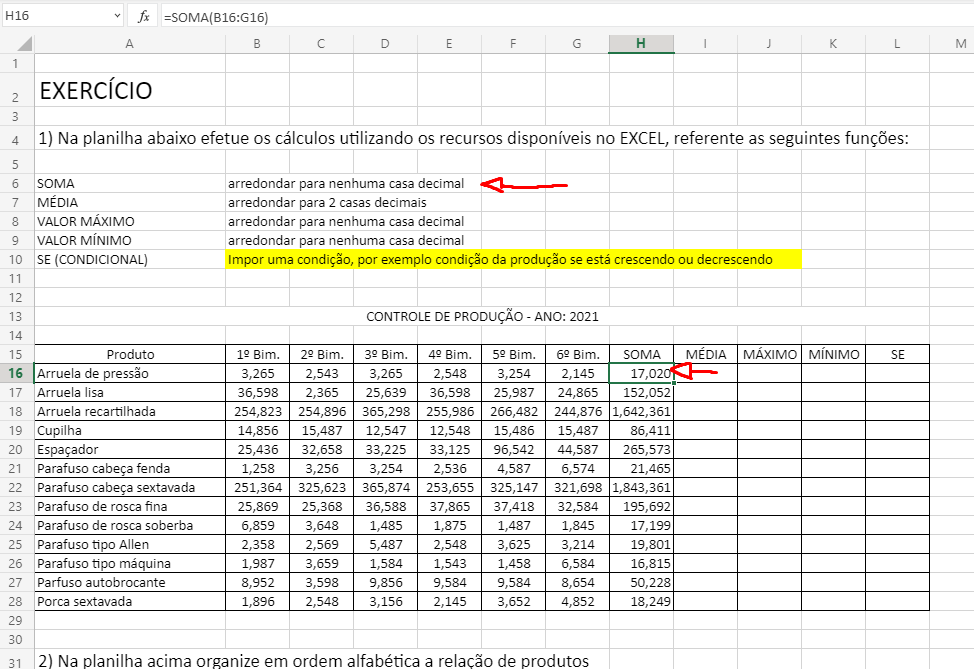Viewport: 974px width, 669px height.
Task: Click the value 37,865 in row 23
Action: (450, 506)
